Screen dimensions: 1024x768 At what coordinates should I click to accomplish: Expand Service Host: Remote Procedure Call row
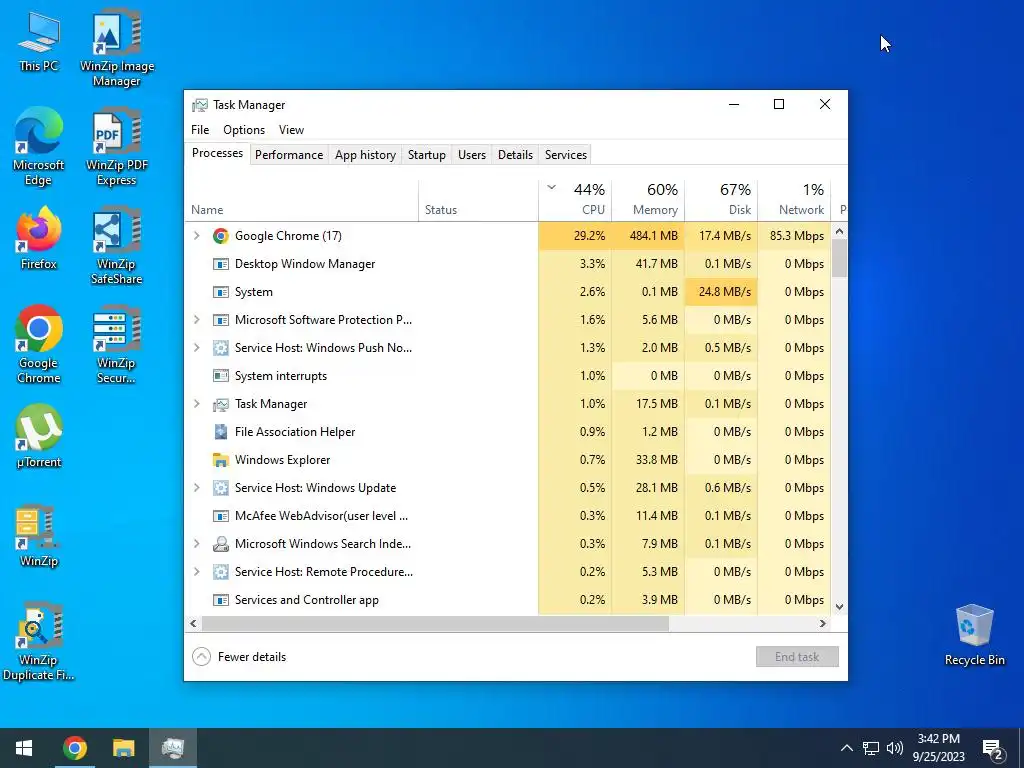(x=197, y=572)
